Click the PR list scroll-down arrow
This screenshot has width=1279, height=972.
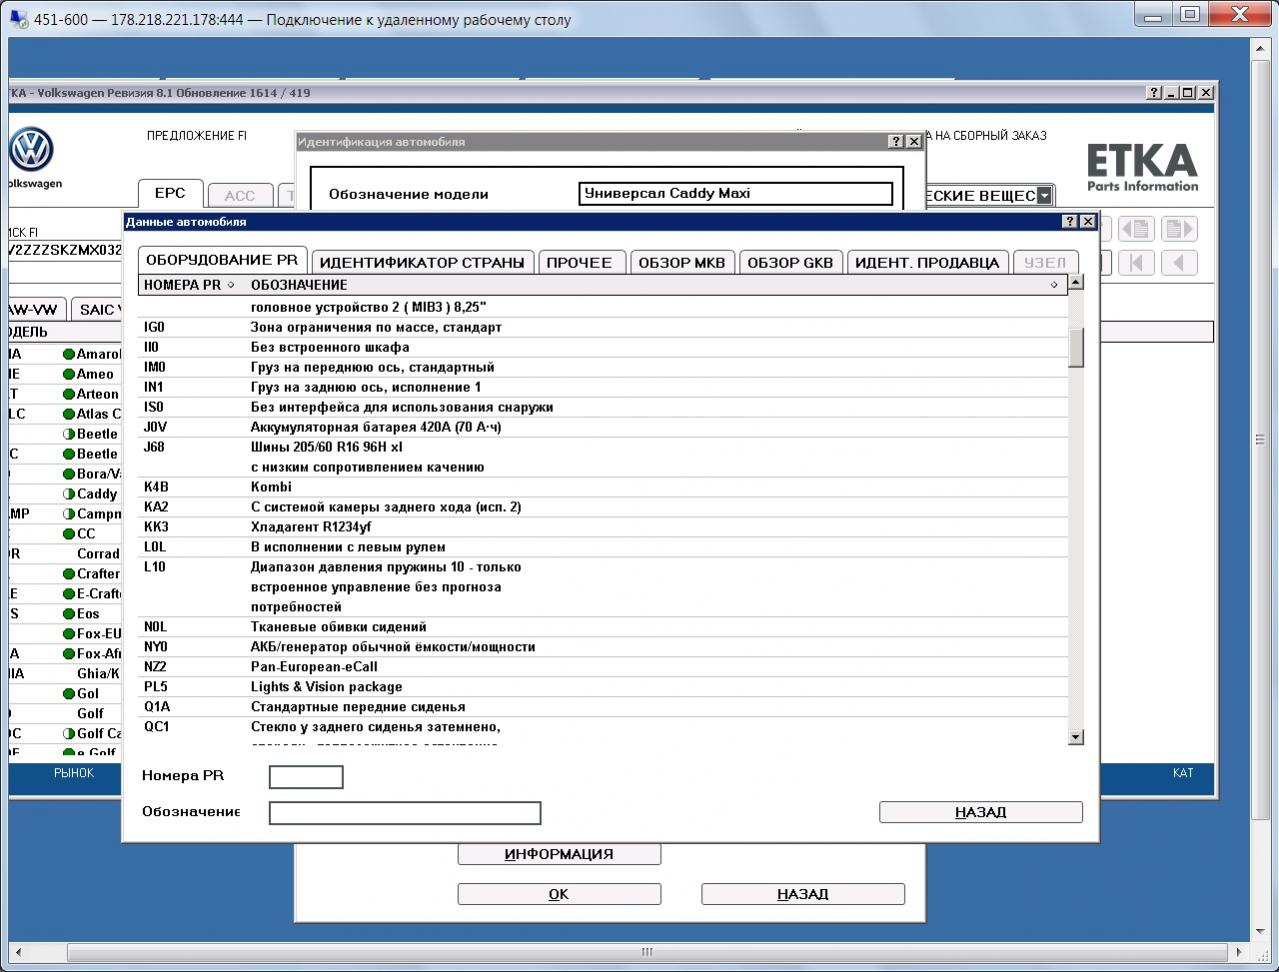[x=1076, y=737]
